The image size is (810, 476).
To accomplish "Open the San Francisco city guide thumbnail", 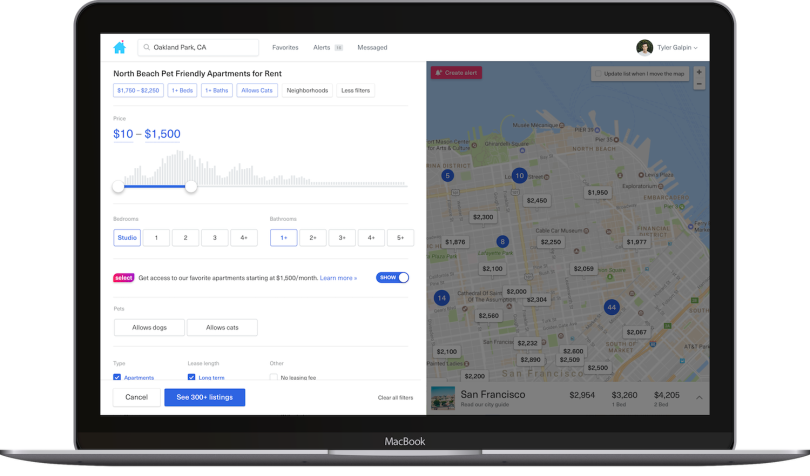I will [x=443, y=398].
